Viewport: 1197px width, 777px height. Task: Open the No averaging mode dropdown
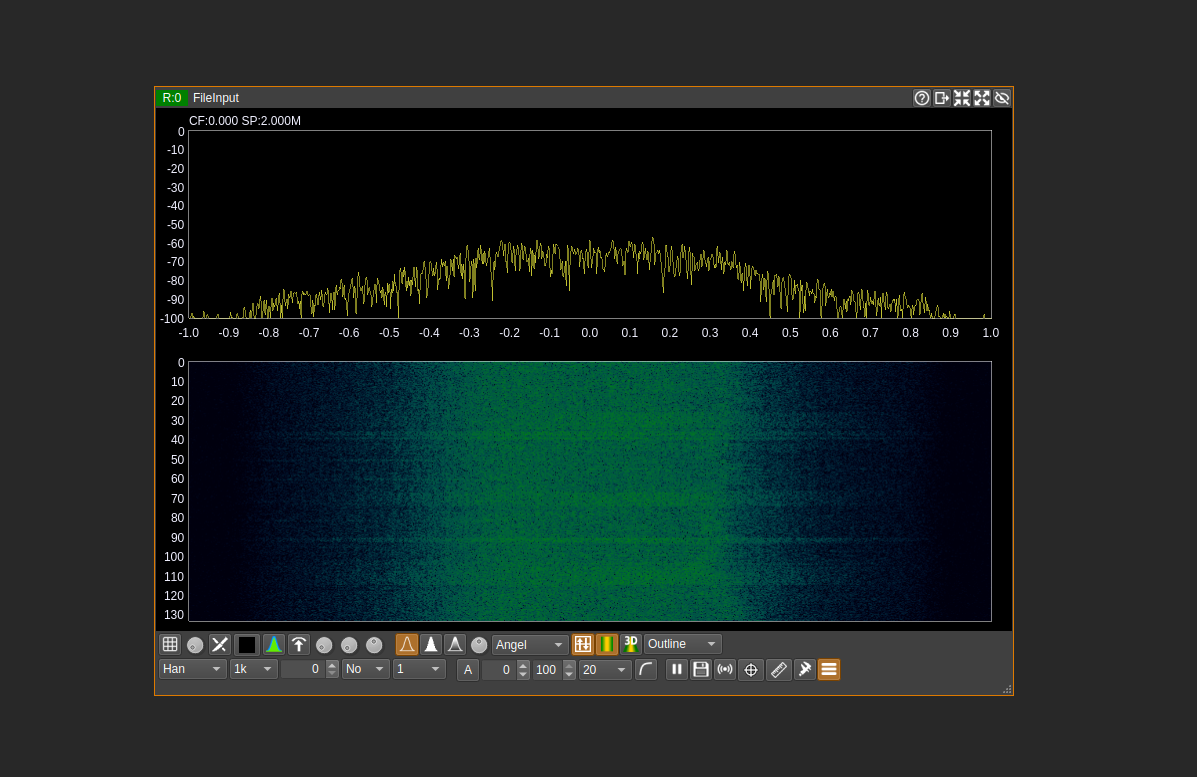366,669
